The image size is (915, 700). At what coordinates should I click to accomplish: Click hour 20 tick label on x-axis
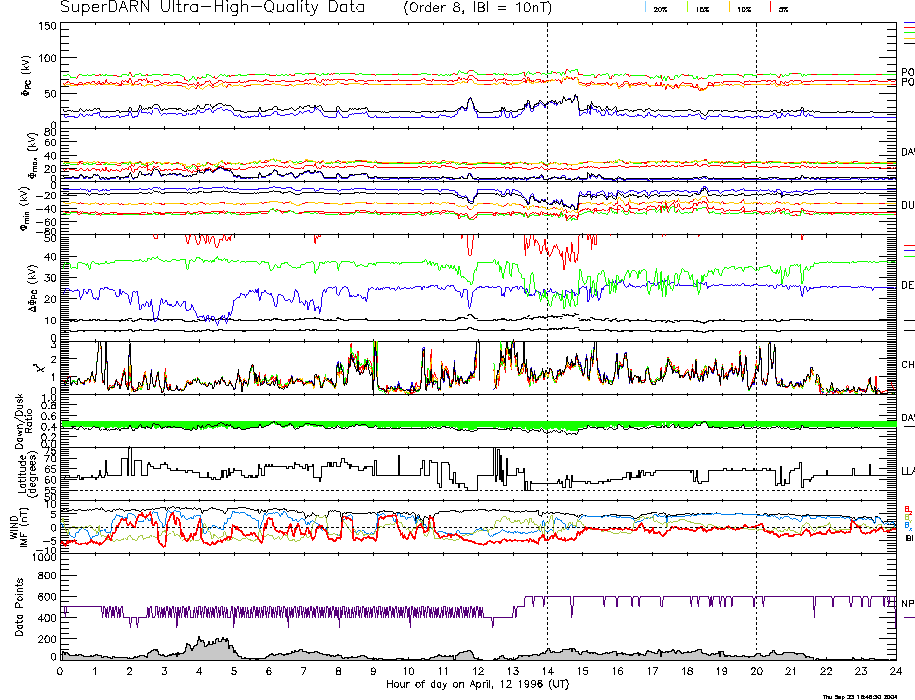click(756, 672)
